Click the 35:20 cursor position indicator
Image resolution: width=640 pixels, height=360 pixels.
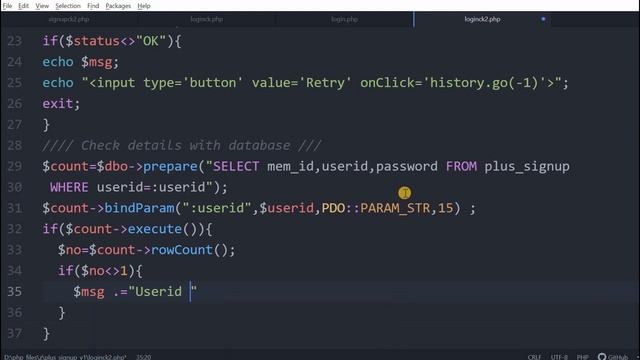[143, 357]
